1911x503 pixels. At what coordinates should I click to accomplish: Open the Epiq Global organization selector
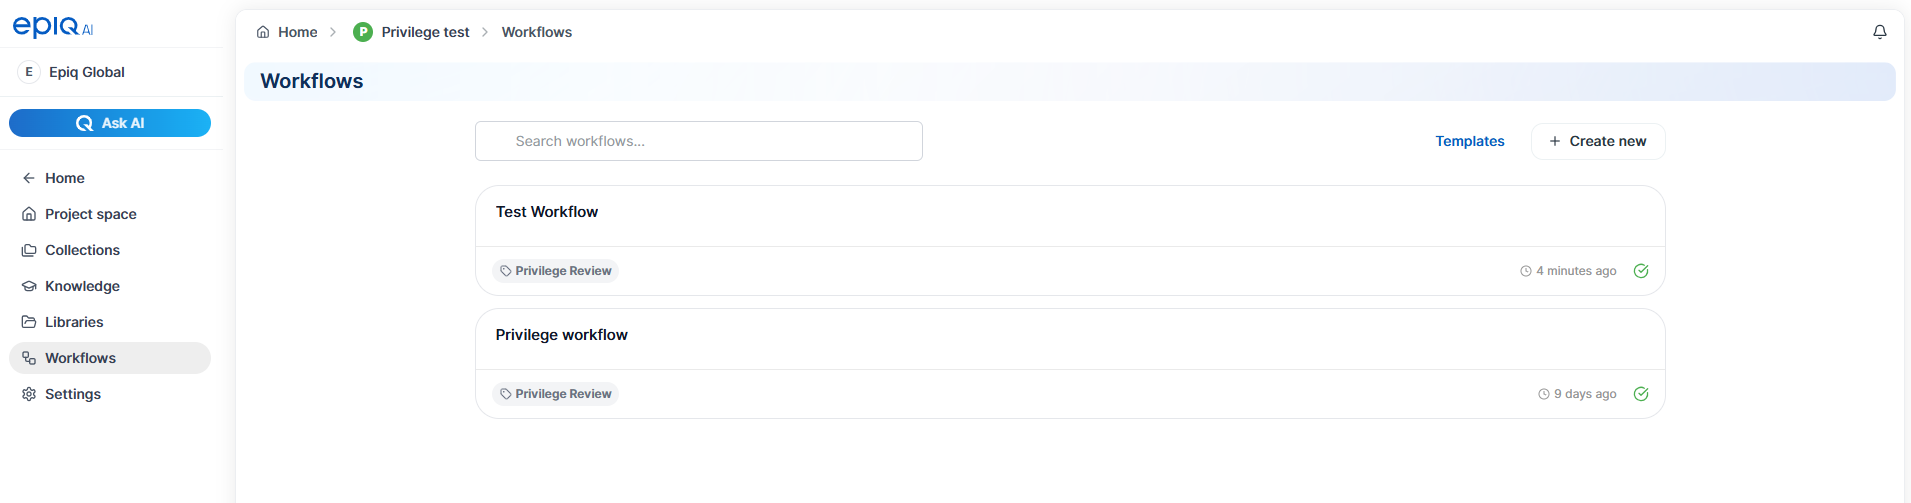tap(110, 72)
